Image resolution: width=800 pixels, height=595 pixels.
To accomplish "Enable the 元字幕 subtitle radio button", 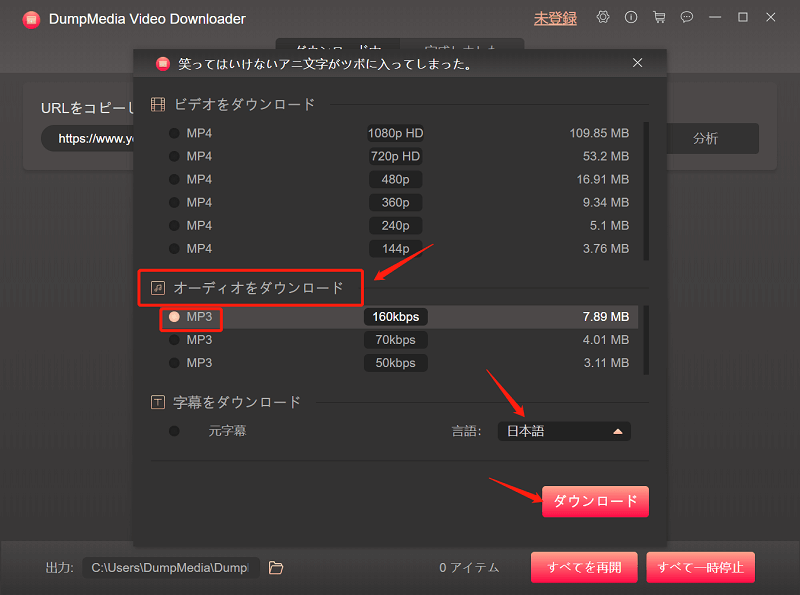I will click(174, 431).
